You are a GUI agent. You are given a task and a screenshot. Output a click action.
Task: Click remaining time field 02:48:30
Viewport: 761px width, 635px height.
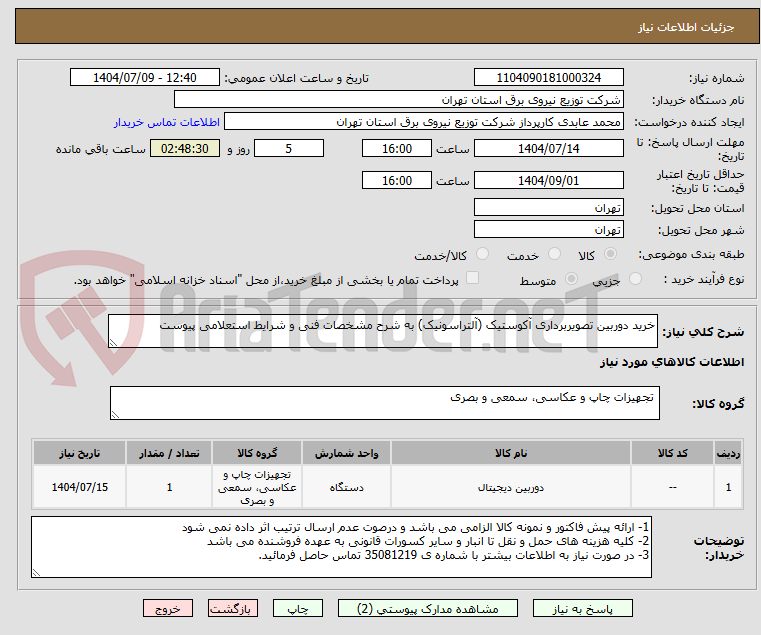click(185, 149)
